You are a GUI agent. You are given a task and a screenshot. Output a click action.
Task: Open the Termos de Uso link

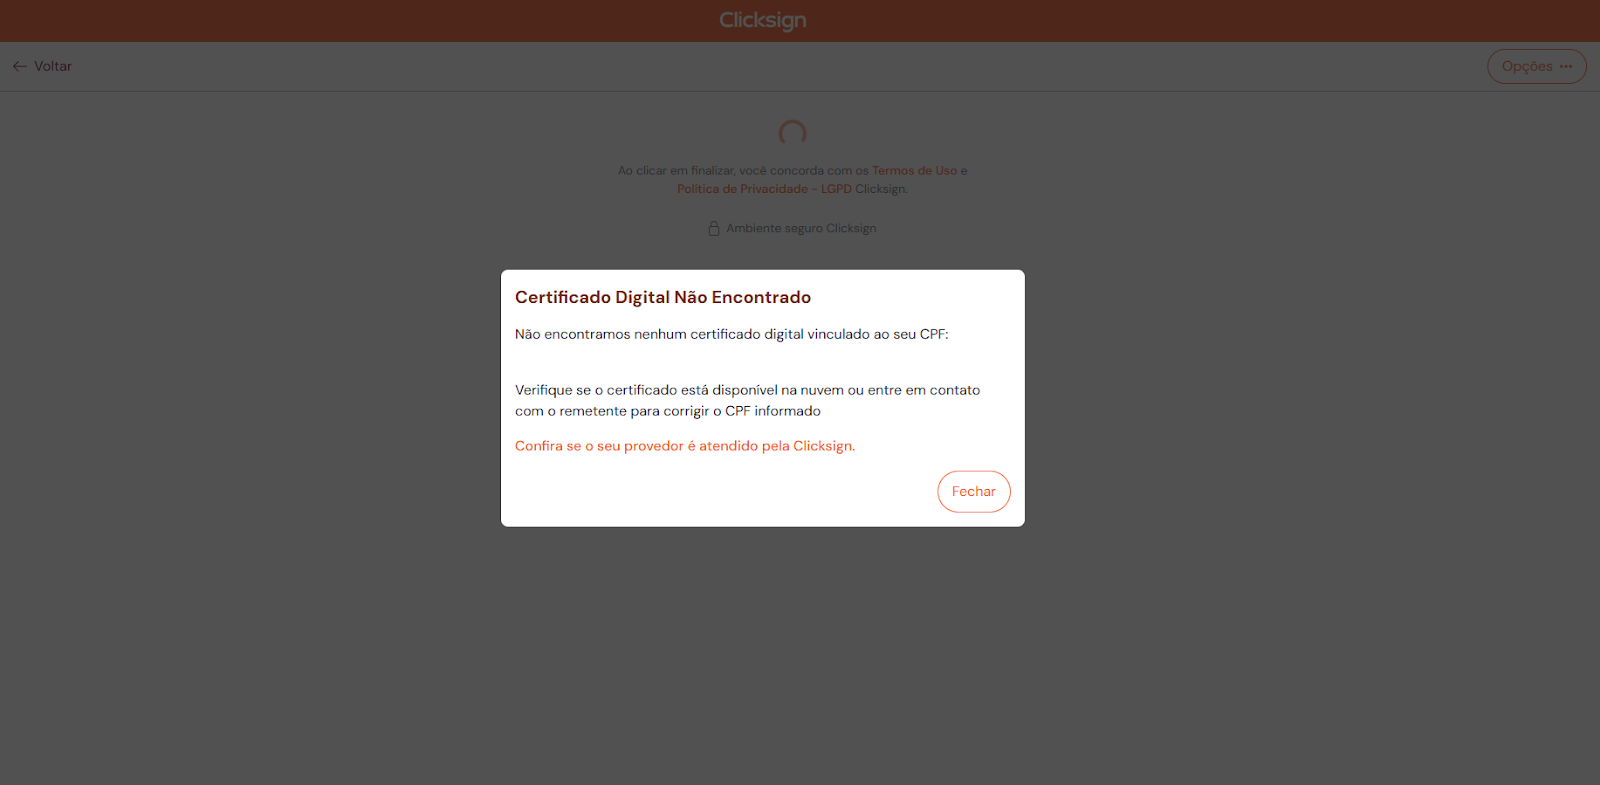[914, 171]
